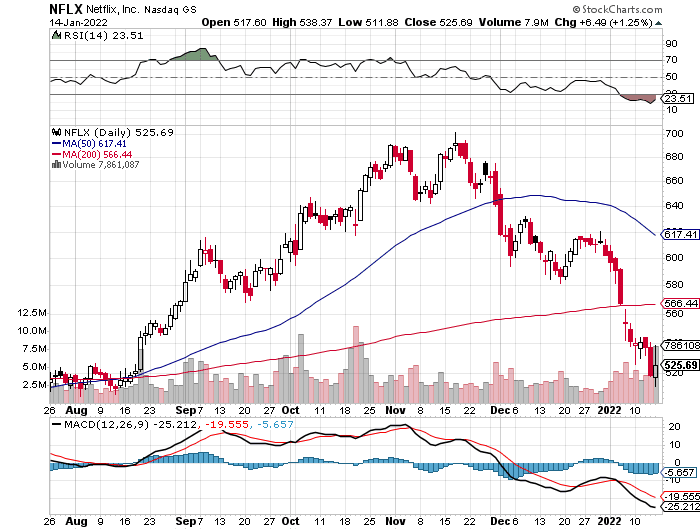Viewport: 700px width, 530px height.
Task: Click the Nasdaq GS exchange label
Action: coord(170,10)
